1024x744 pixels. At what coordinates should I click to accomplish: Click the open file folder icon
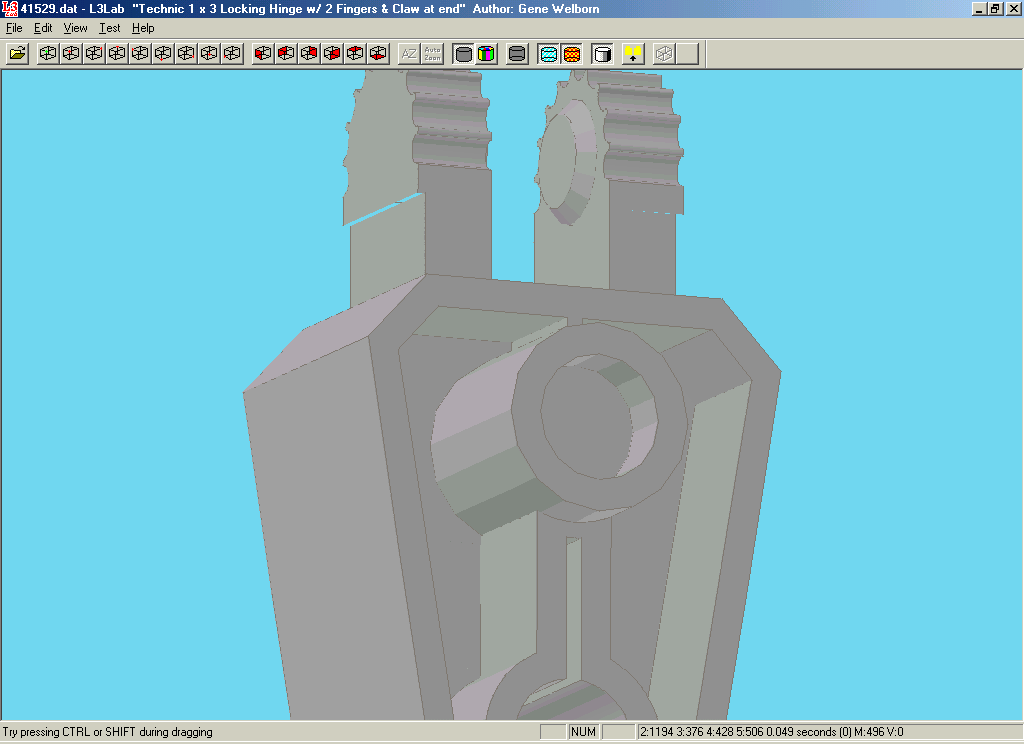17,54
